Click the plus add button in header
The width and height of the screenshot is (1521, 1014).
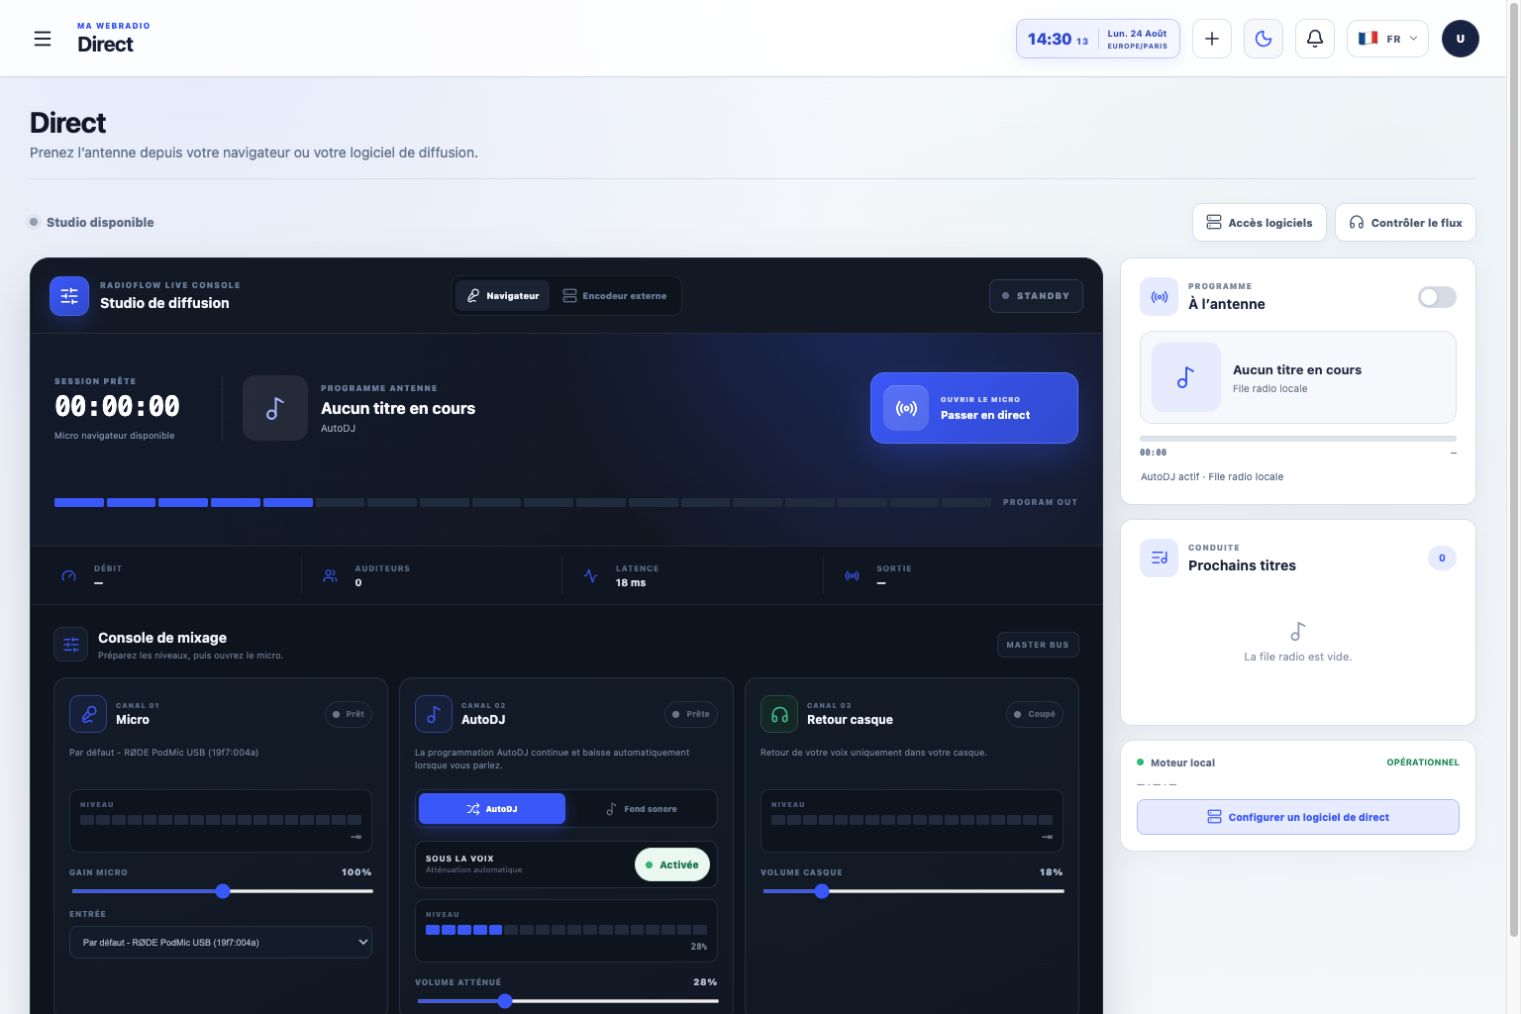point(1211,39)
